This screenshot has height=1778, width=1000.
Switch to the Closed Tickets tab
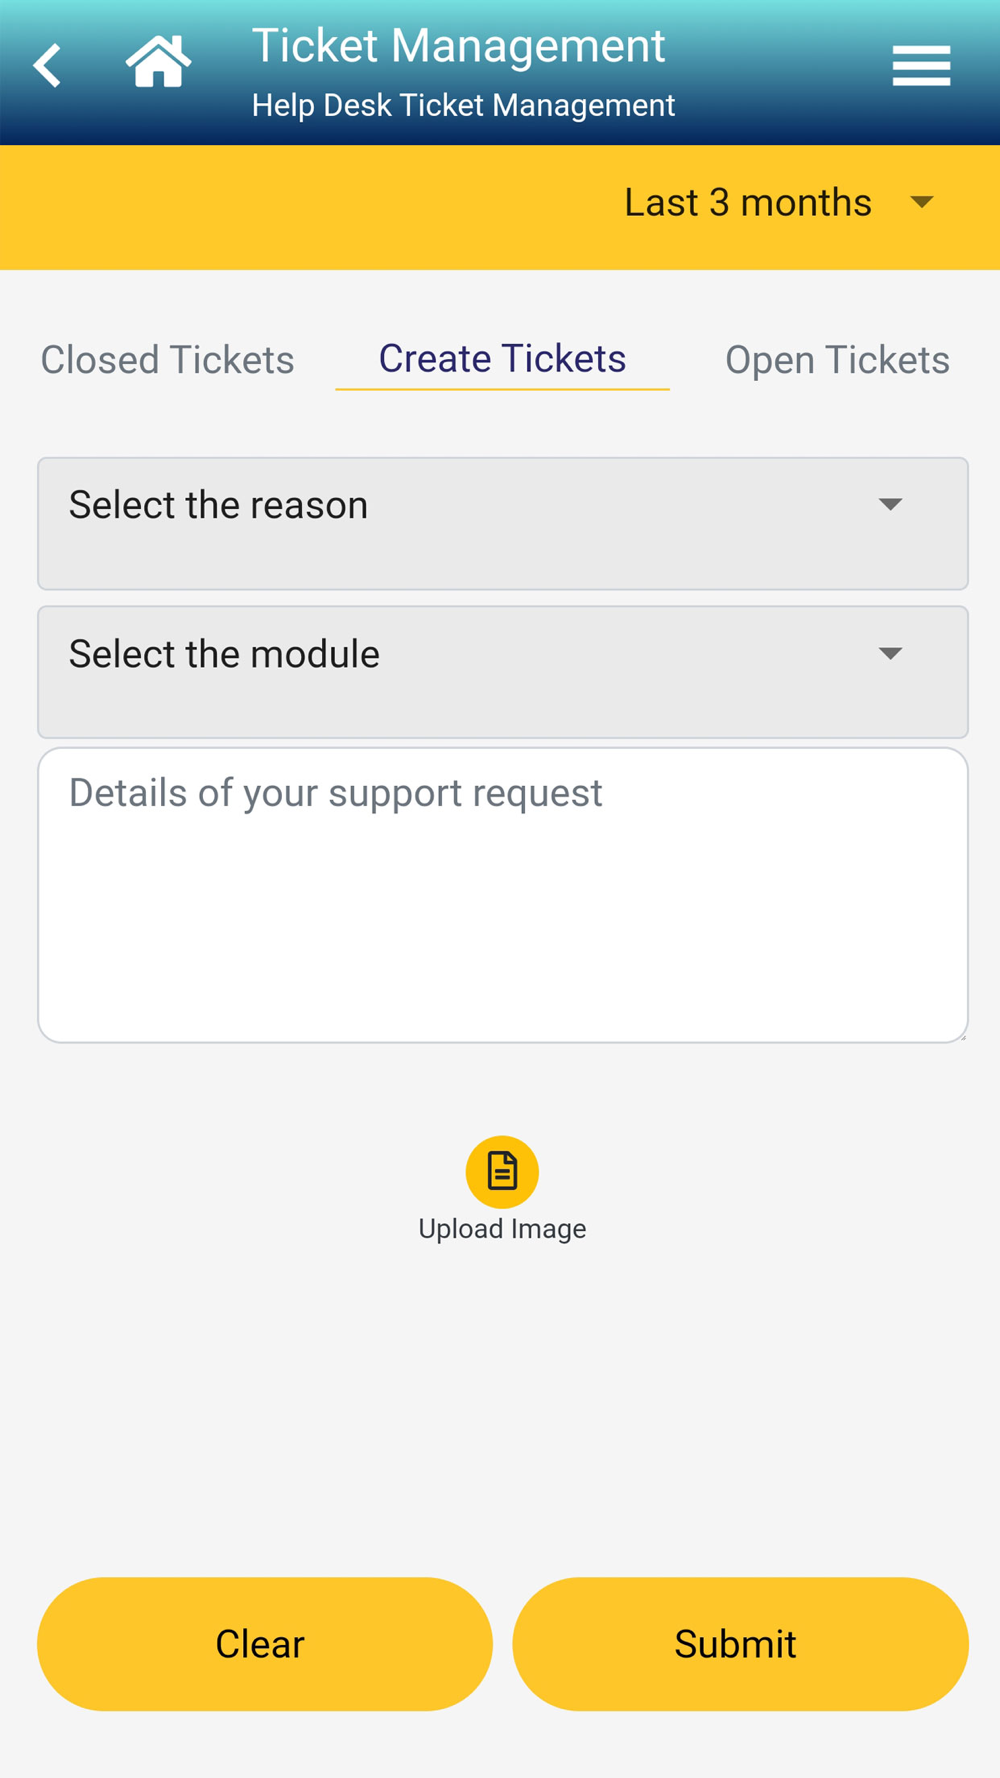pos(167,360)
